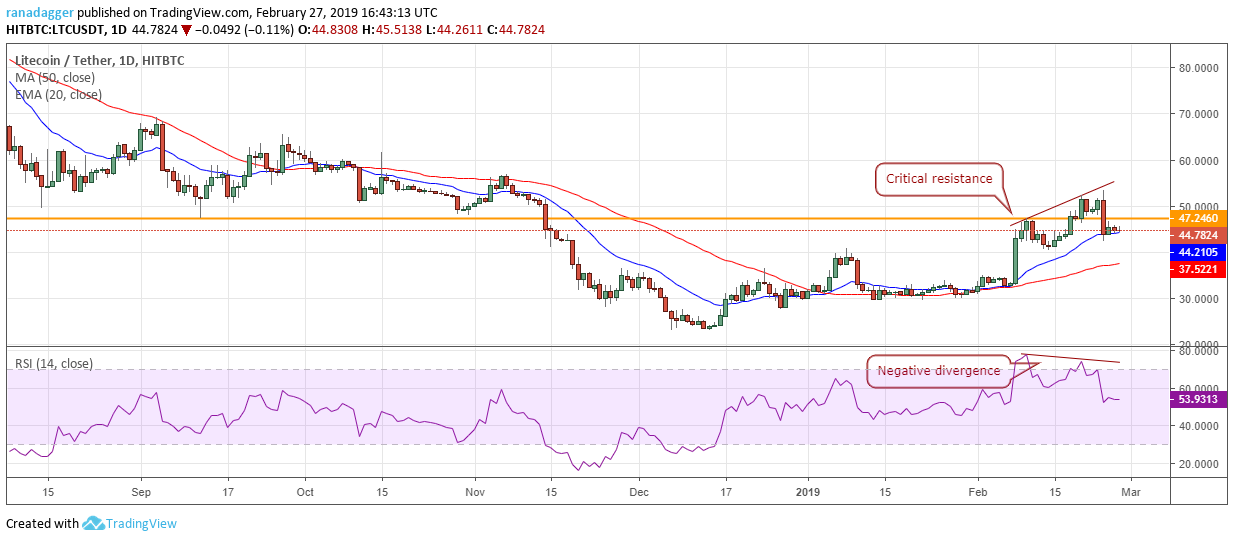
Task: Click the '2019' date axis label
Action: click(x=808, y=492)
